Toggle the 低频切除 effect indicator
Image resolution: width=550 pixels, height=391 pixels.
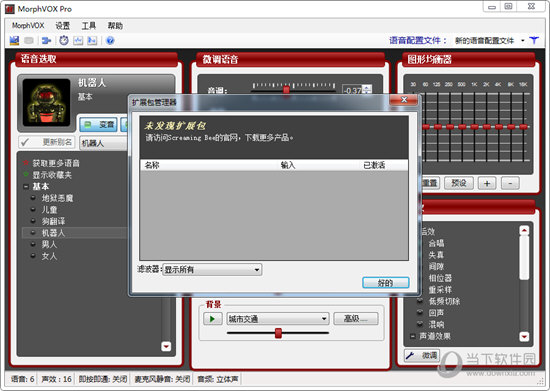(420, 301)
